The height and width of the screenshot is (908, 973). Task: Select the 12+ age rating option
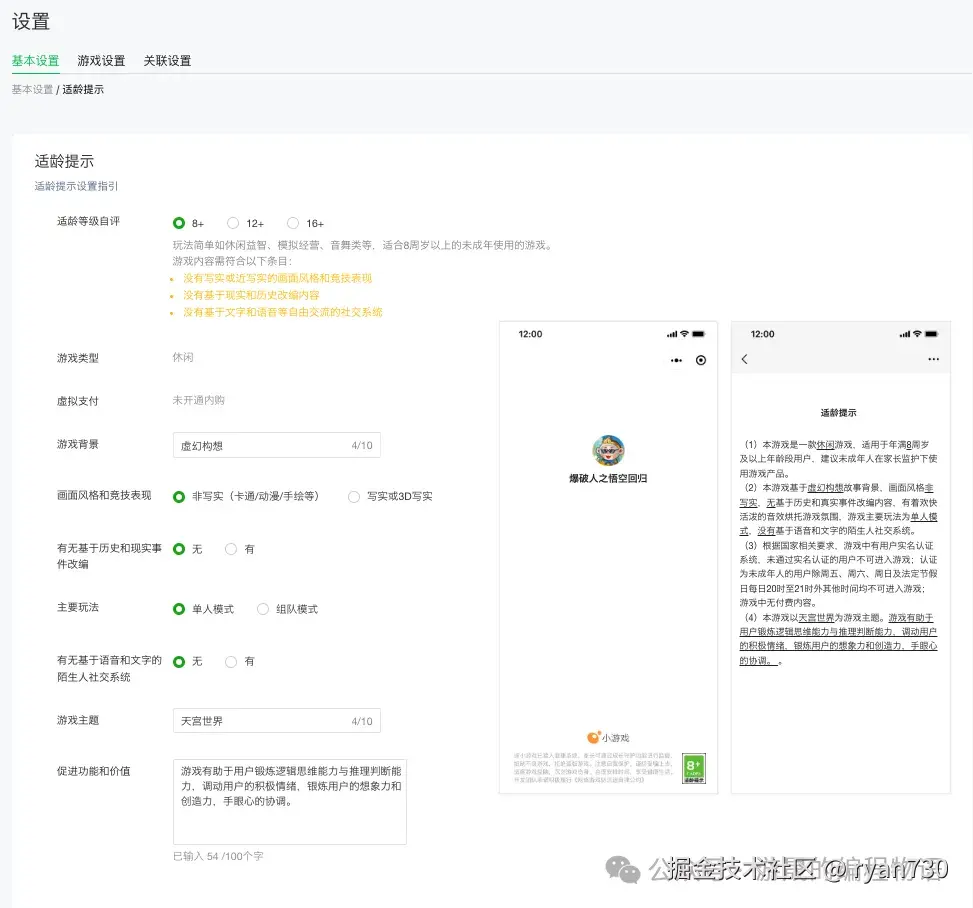(x=232, y=223)
